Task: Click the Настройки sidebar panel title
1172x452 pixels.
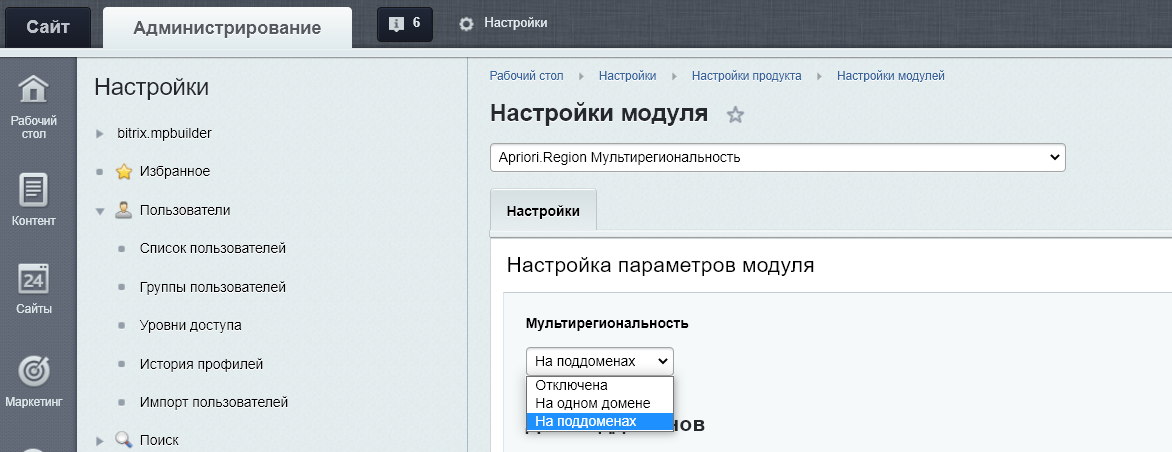Action: pos(152,87)
